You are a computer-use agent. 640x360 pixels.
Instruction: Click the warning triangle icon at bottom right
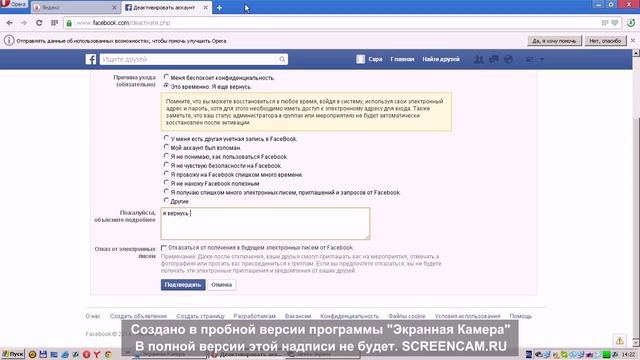click(x=620, y=340)
